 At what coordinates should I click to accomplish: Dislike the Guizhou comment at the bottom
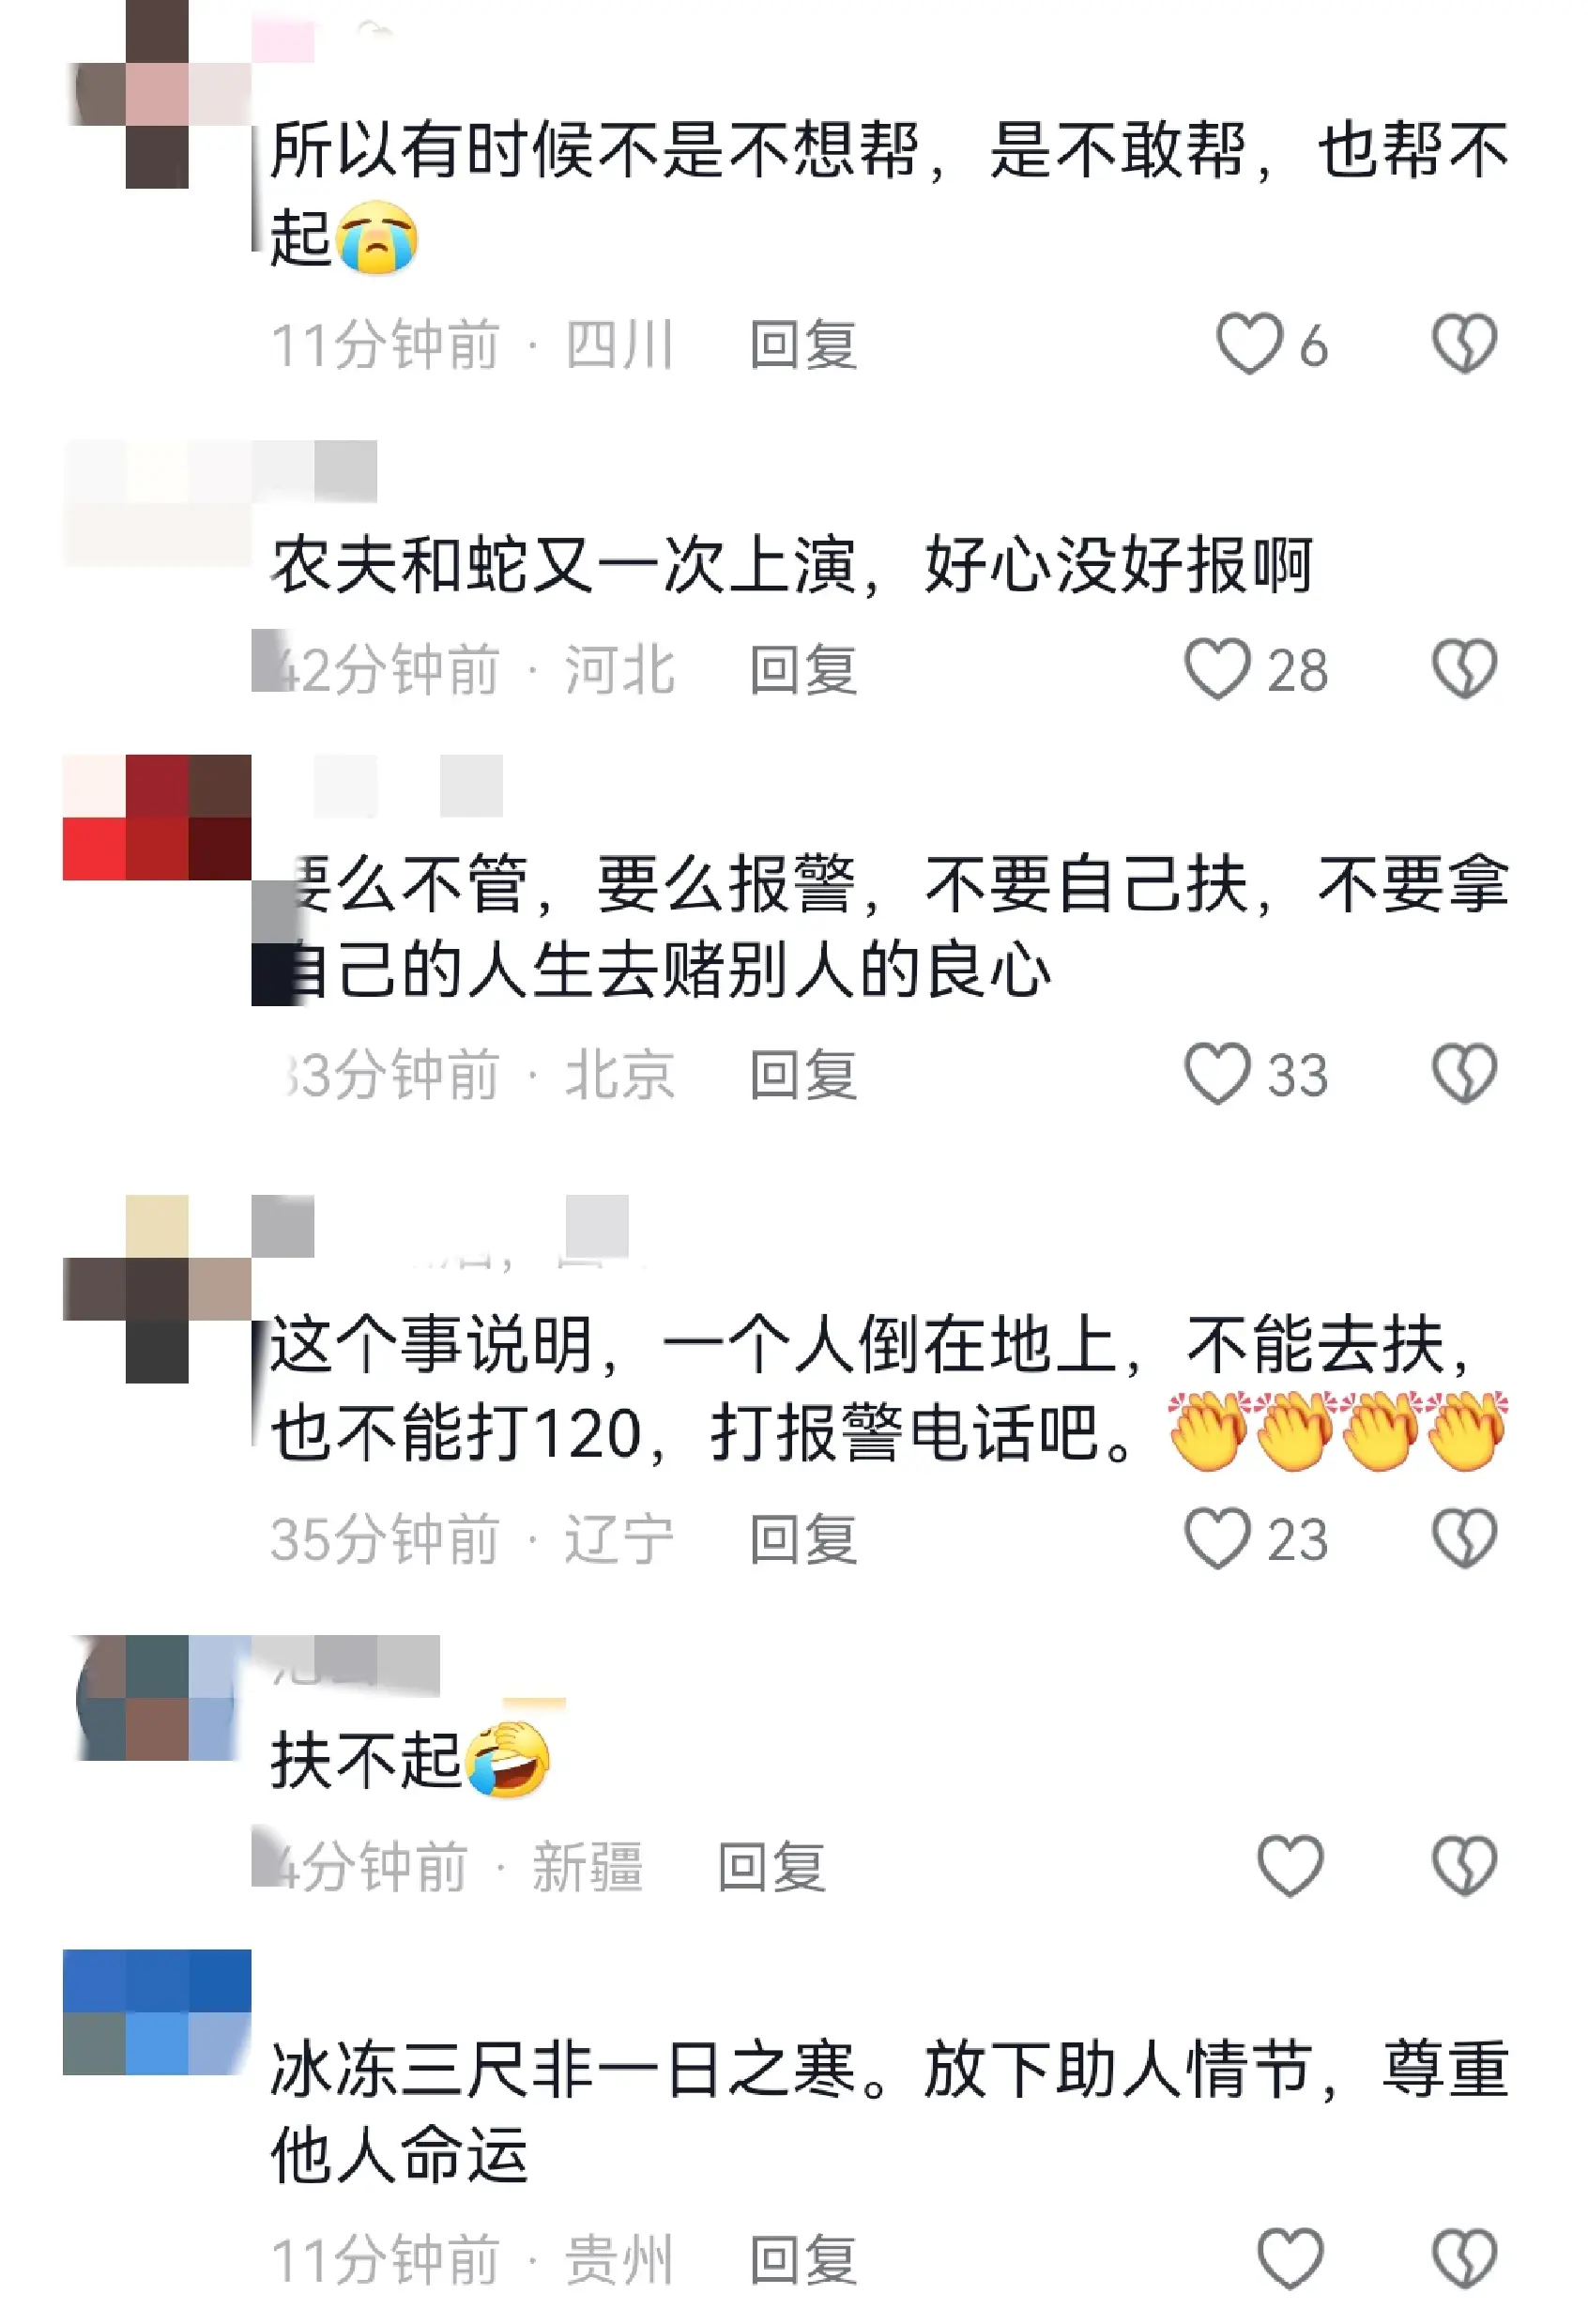tap(1464, 2258)
